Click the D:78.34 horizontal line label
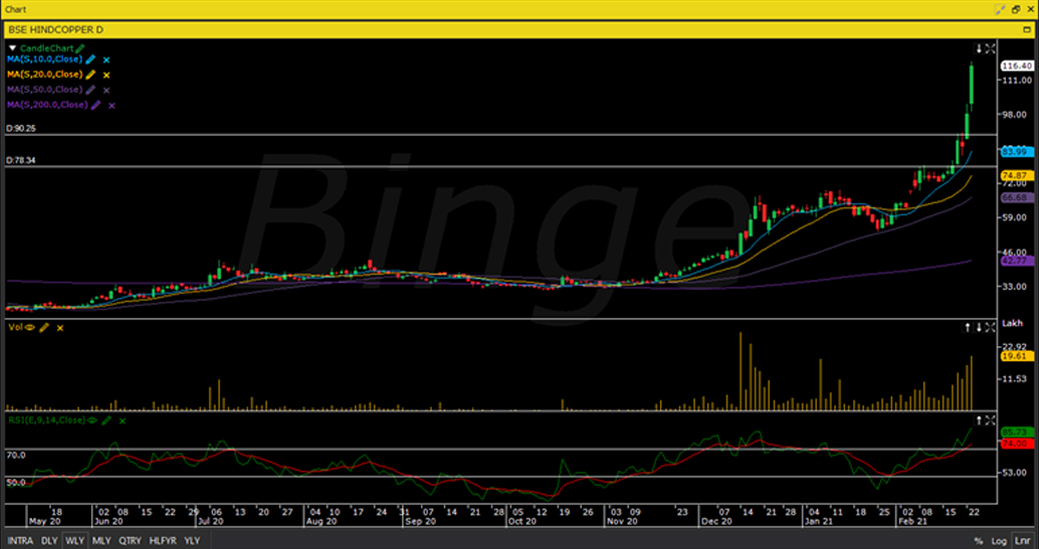Image resolution: width=1039 pixels, height=549 pixels. [21, 160]
